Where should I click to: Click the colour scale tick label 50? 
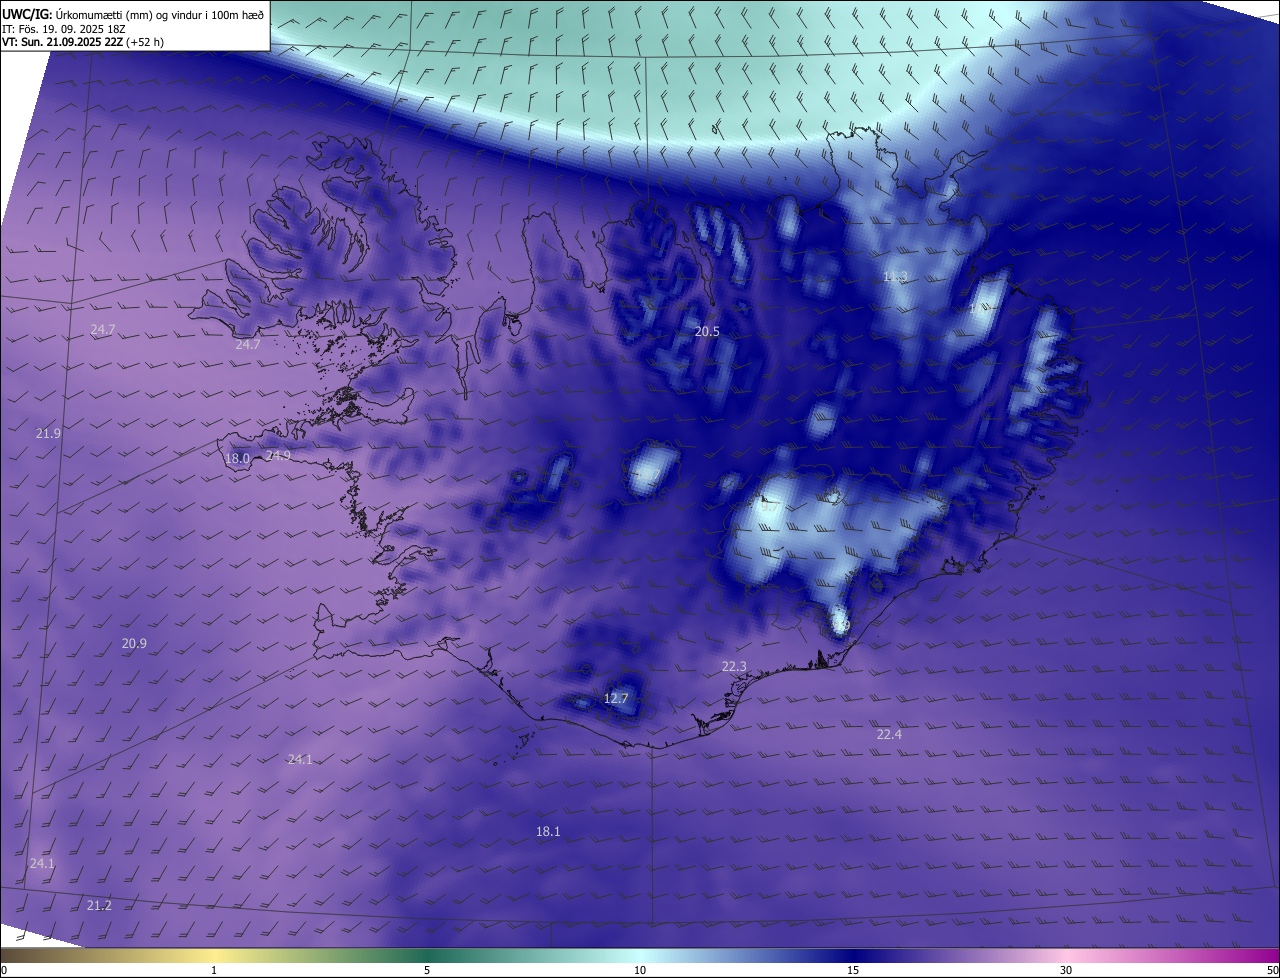pyautogui.click(x=1272, y=970)
